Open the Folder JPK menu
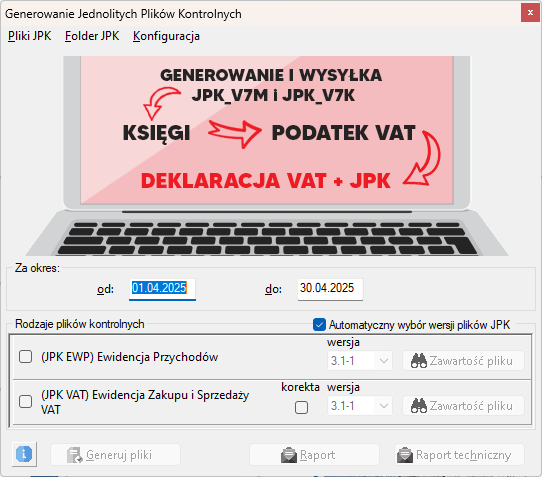This screenshot has height=477, width=542. [92, 36]
